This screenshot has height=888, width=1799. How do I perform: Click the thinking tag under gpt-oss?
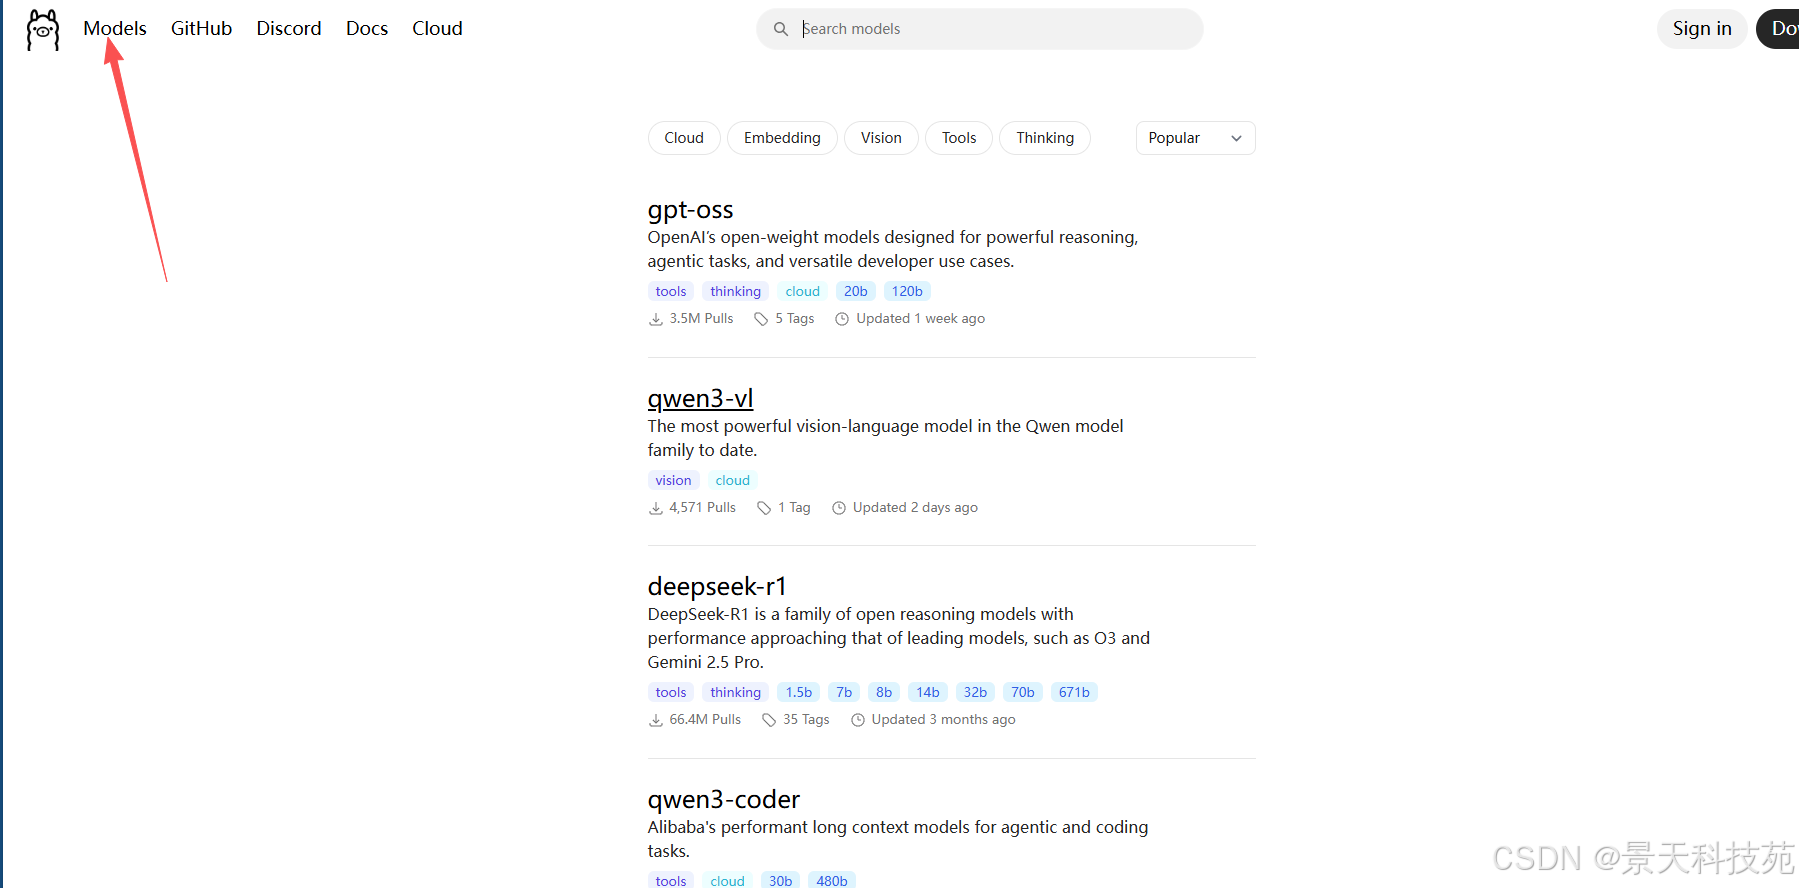click(735, 291)
